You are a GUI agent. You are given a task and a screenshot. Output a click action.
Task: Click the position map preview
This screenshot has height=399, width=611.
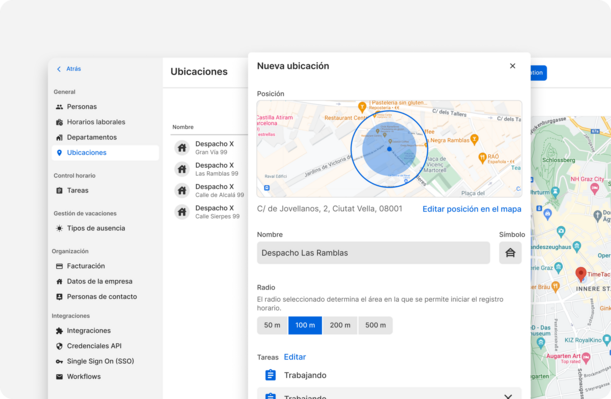[x=389, y=149]
